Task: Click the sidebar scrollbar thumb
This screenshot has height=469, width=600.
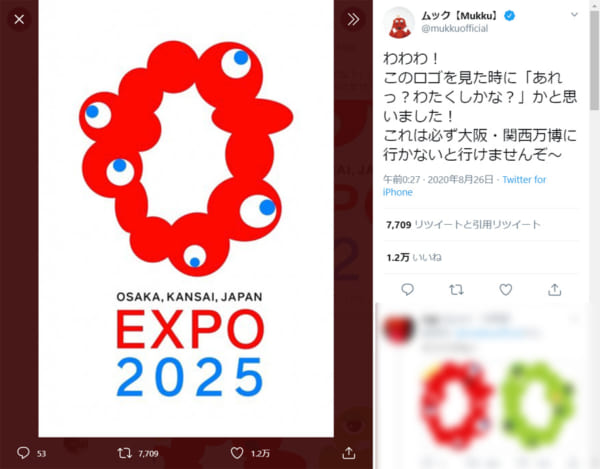Action: click(x=595, y=59)
